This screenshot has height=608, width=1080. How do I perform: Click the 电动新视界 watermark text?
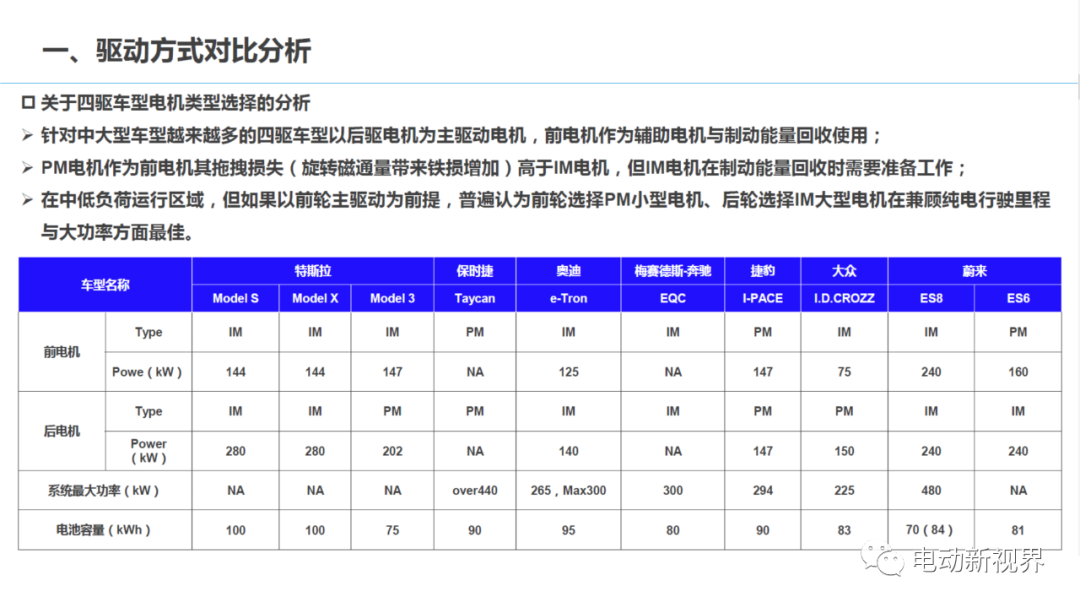pos(978,560)
